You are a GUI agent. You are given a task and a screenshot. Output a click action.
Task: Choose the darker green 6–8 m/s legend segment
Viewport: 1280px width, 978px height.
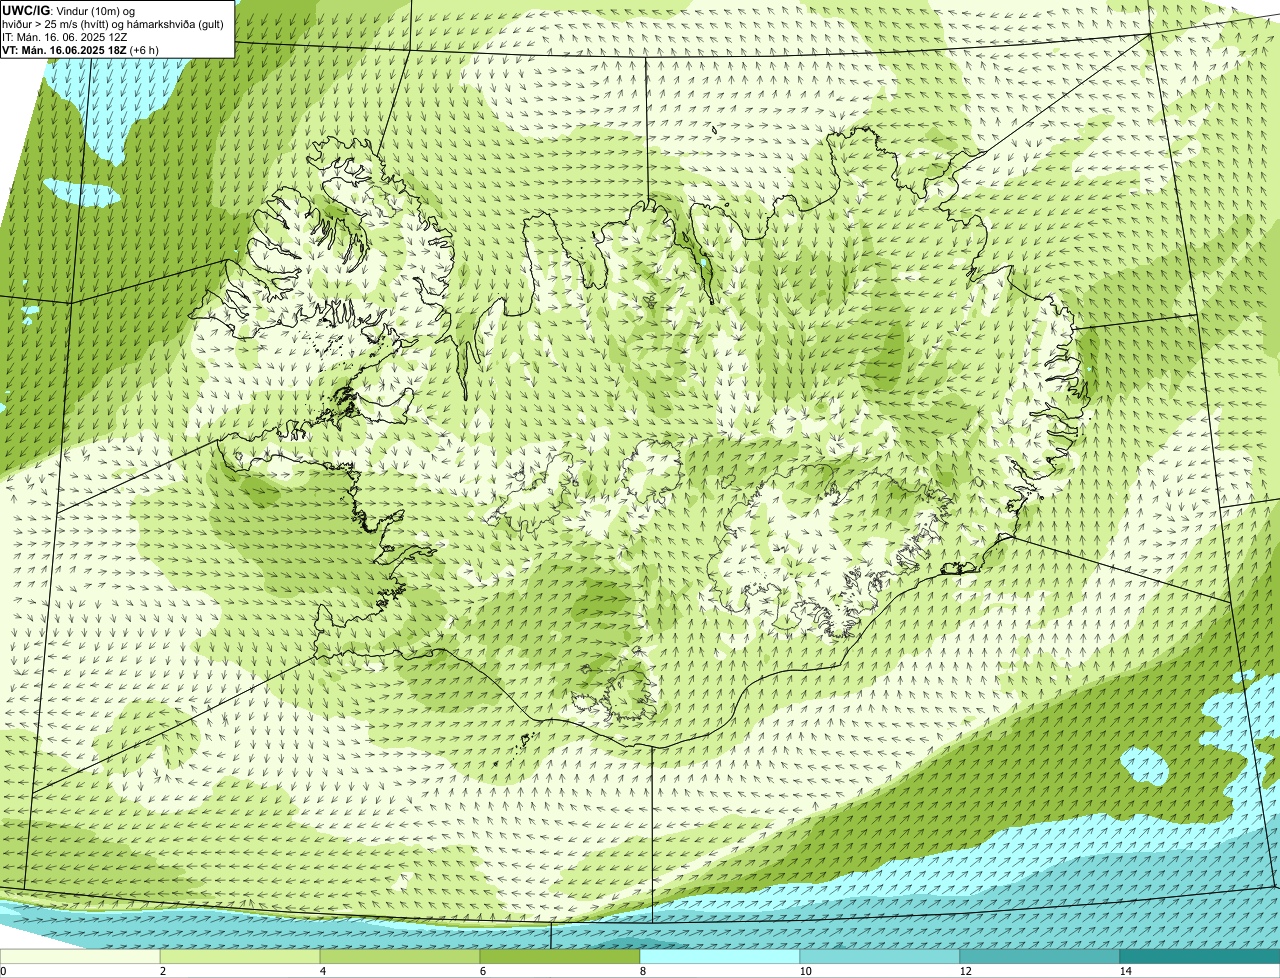[x=560, y=956]
